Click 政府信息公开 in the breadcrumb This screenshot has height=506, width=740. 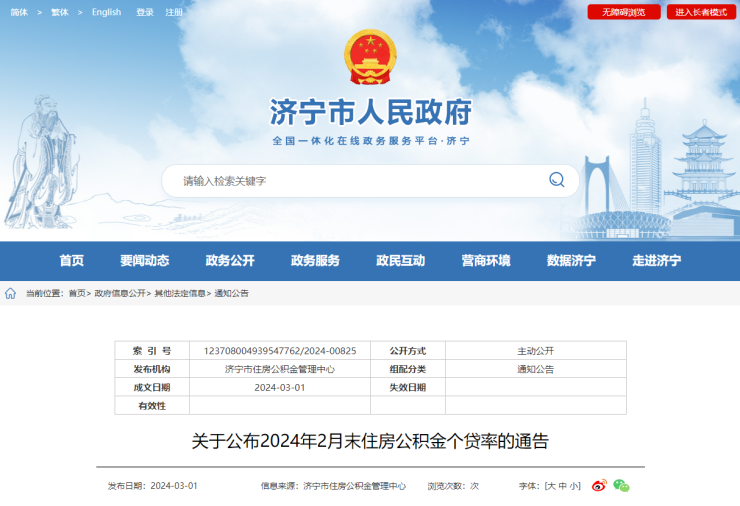120,294
